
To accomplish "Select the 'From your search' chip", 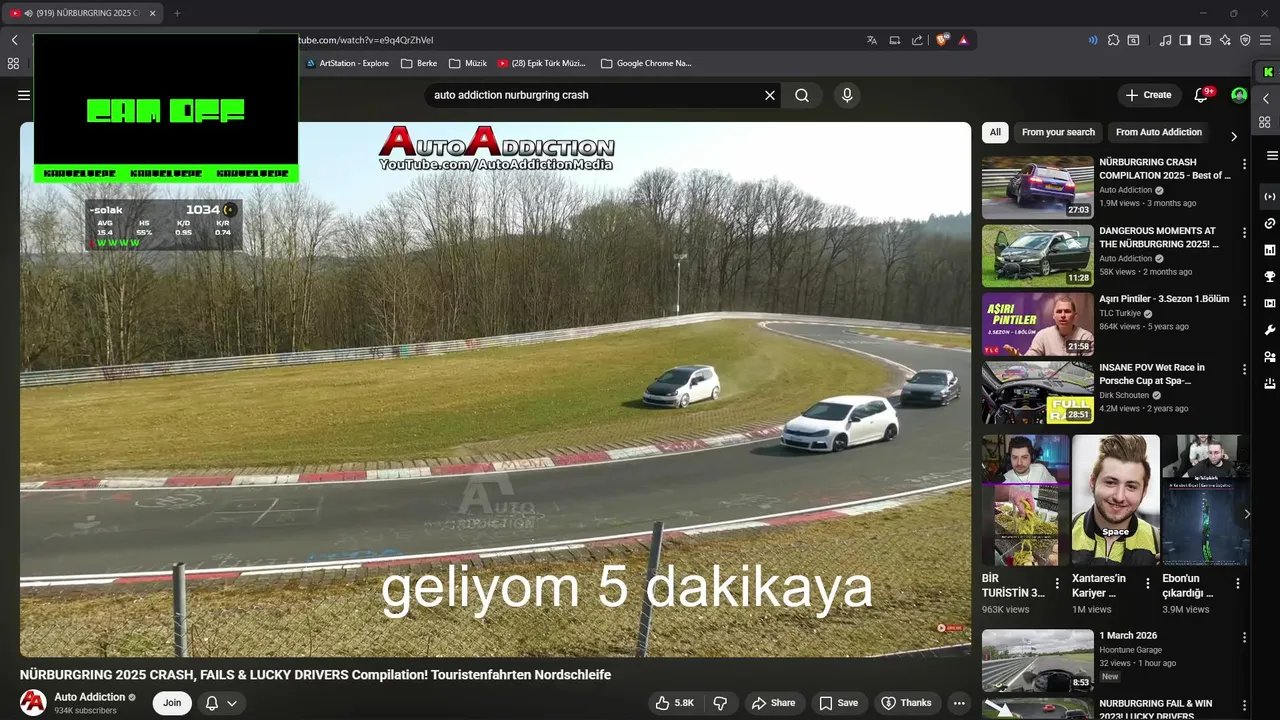I will pos(1058,132).
